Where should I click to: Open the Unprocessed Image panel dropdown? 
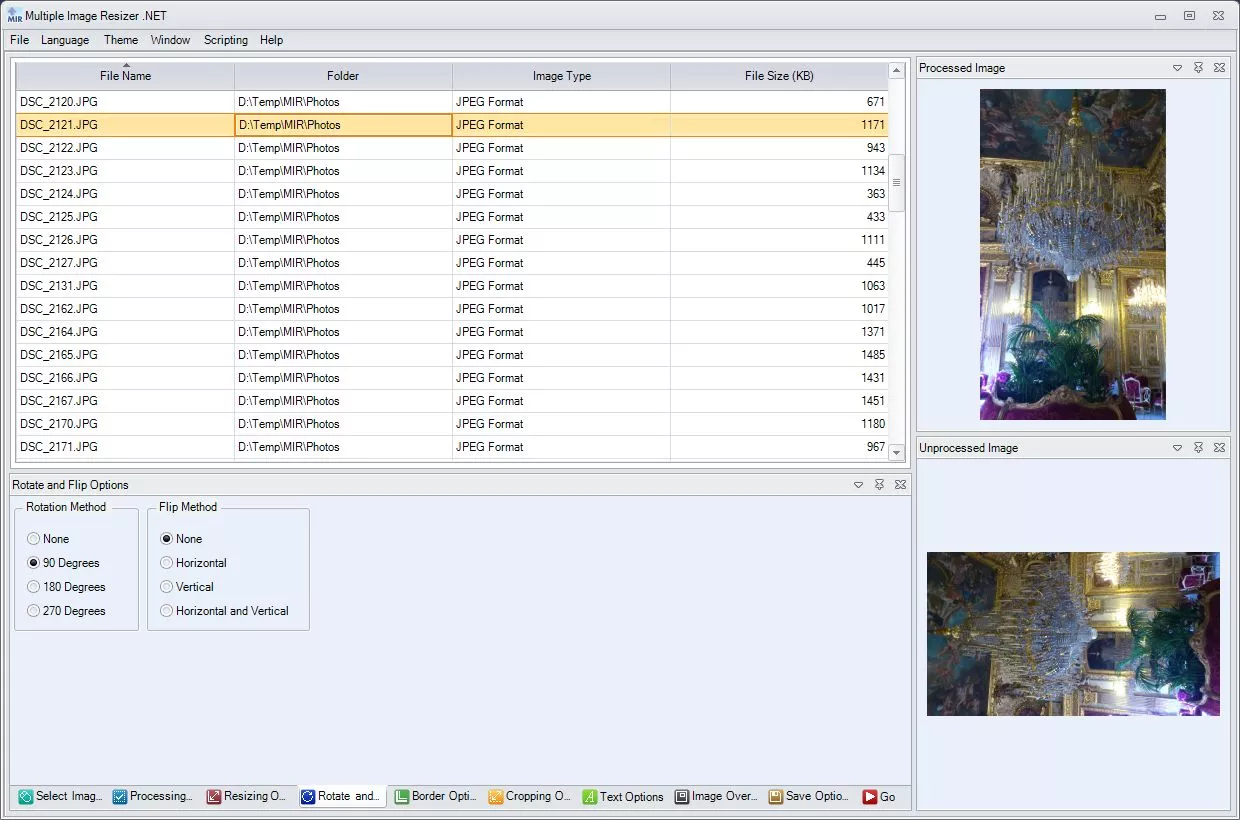[x=1177, y=447]
